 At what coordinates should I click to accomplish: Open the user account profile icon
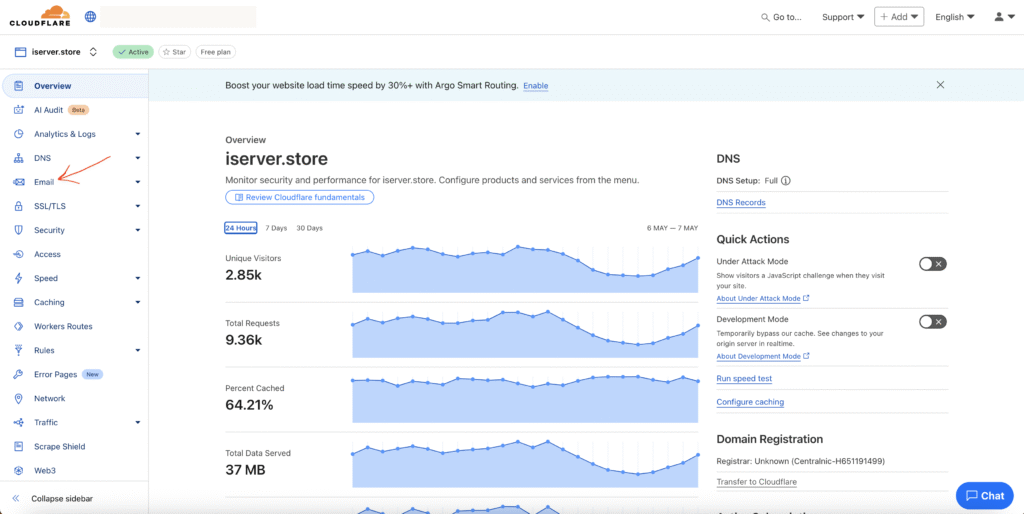1002,17
